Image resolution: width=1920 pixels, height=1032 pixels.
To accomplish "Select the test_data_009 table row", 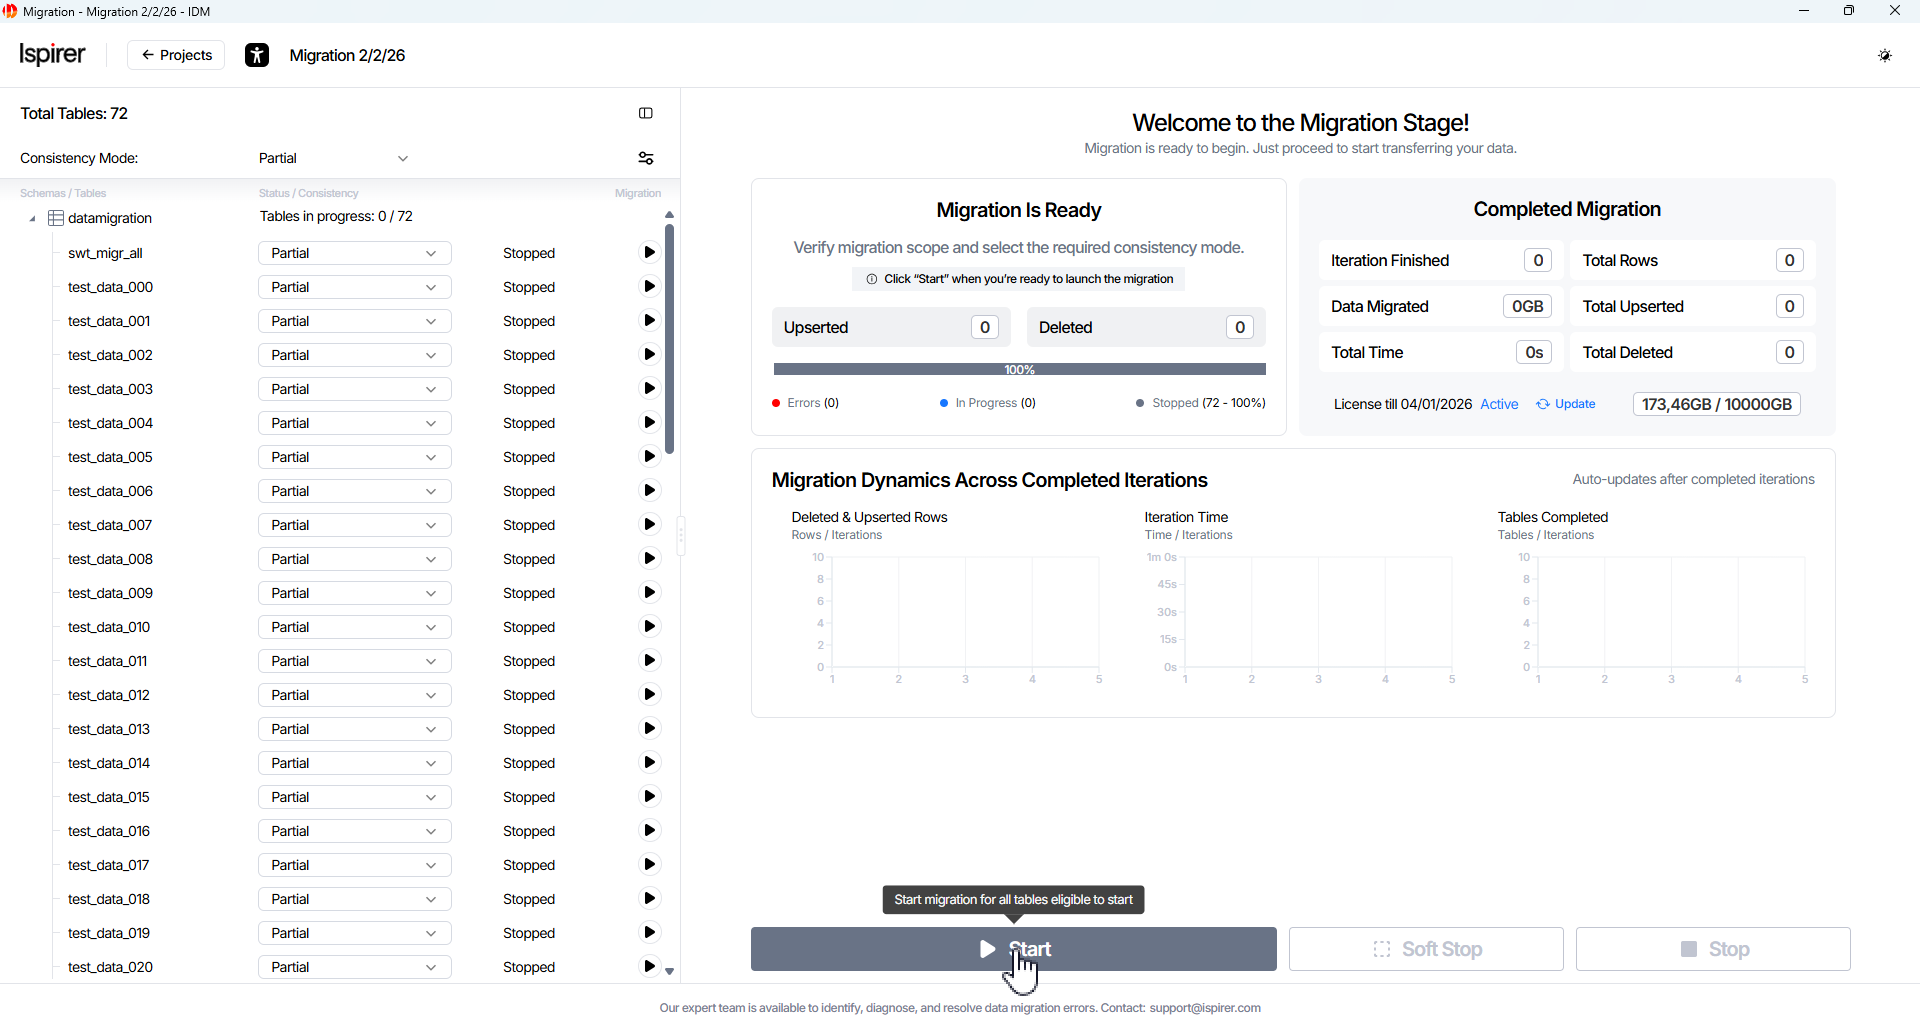I will [110, 593].
